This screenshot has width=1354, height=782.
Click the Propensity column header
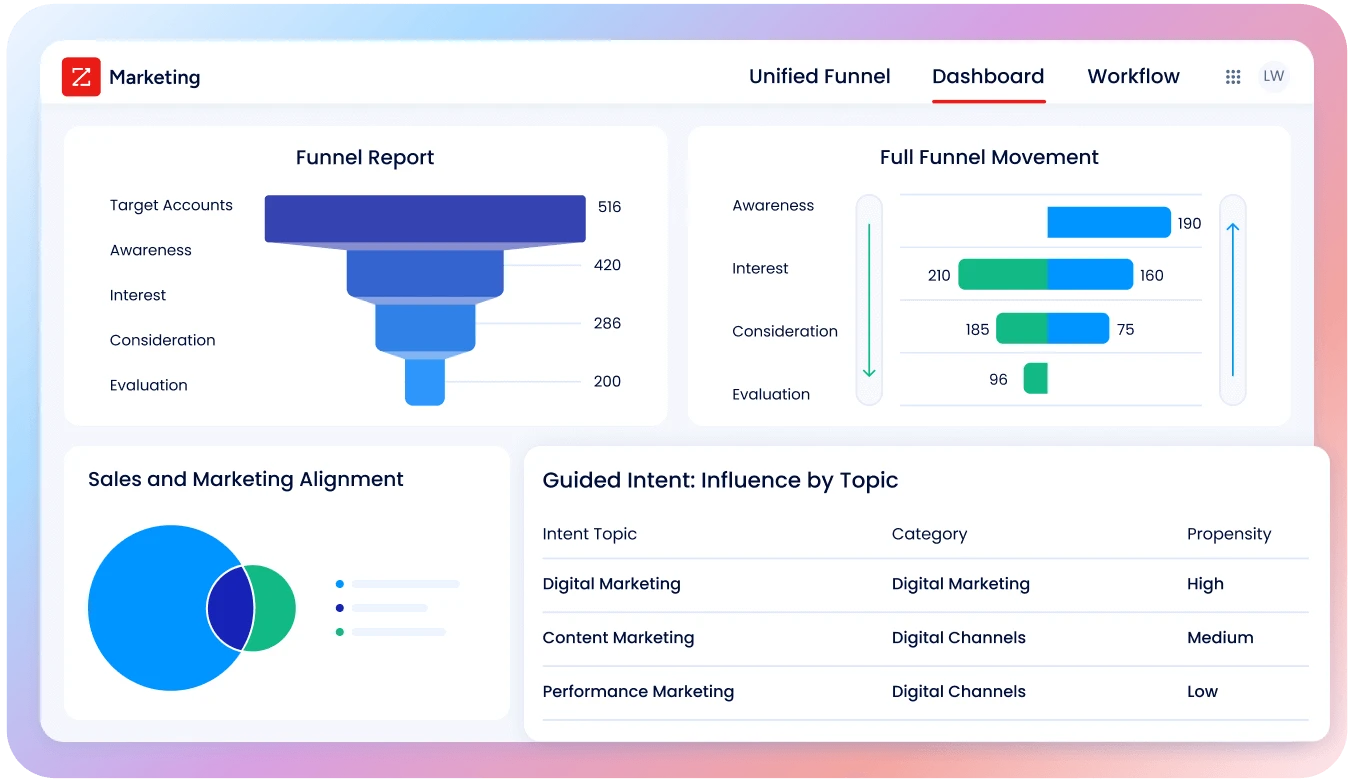point(1229,534)
